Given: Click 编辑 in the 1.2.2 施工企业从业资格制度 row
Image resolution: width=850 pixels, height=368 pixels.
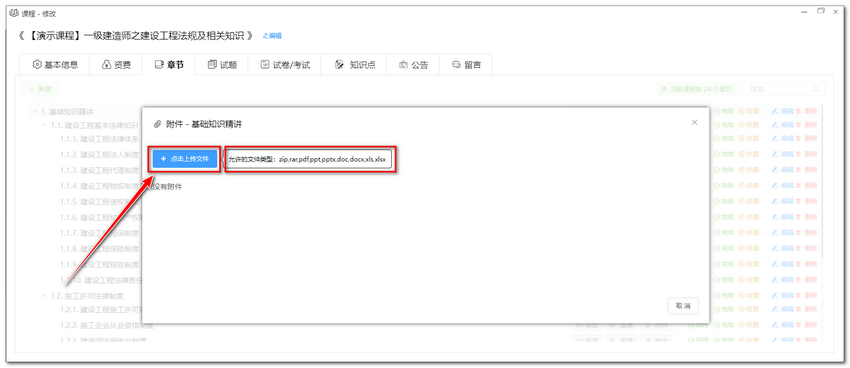Looking at the screenshot, I should 782,325.
